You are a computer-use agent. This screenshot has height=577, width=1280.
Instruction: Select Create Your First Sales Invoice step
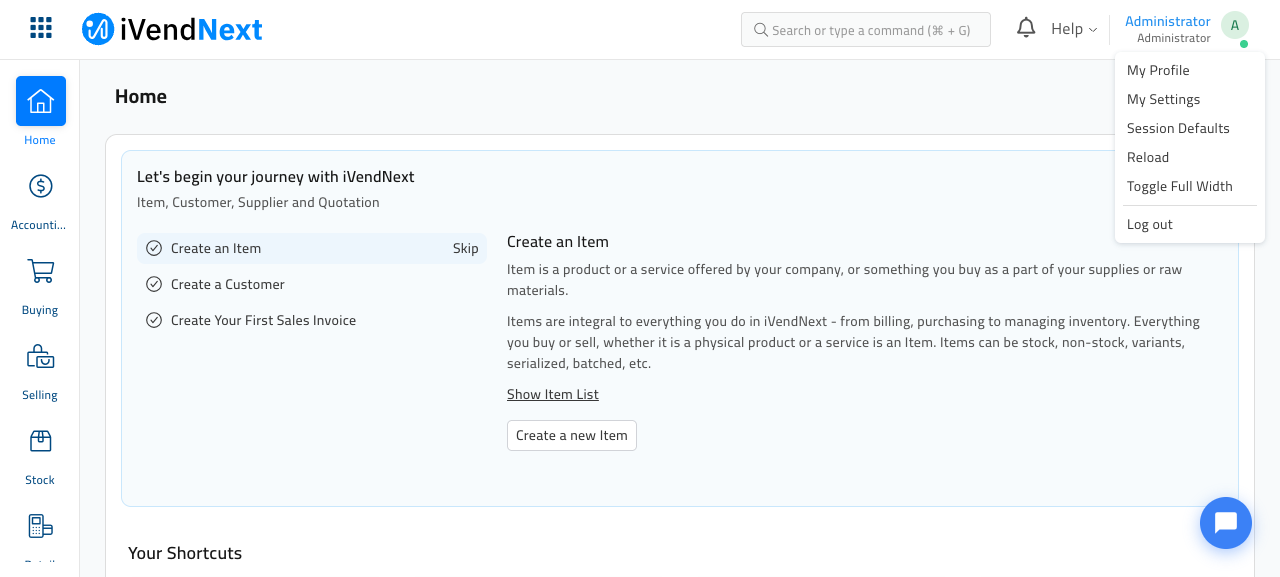[312, 320]
